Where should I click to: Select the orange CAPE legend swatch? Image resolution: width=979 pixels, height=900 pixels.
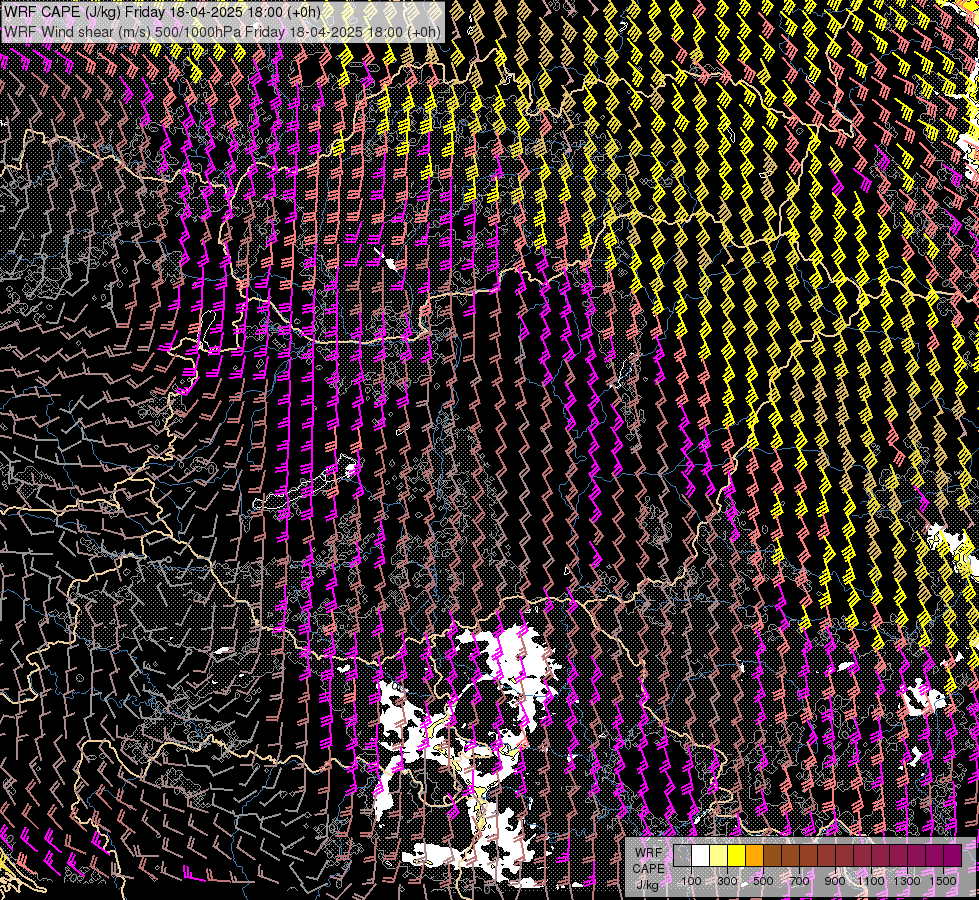click(x=754, y=855)
